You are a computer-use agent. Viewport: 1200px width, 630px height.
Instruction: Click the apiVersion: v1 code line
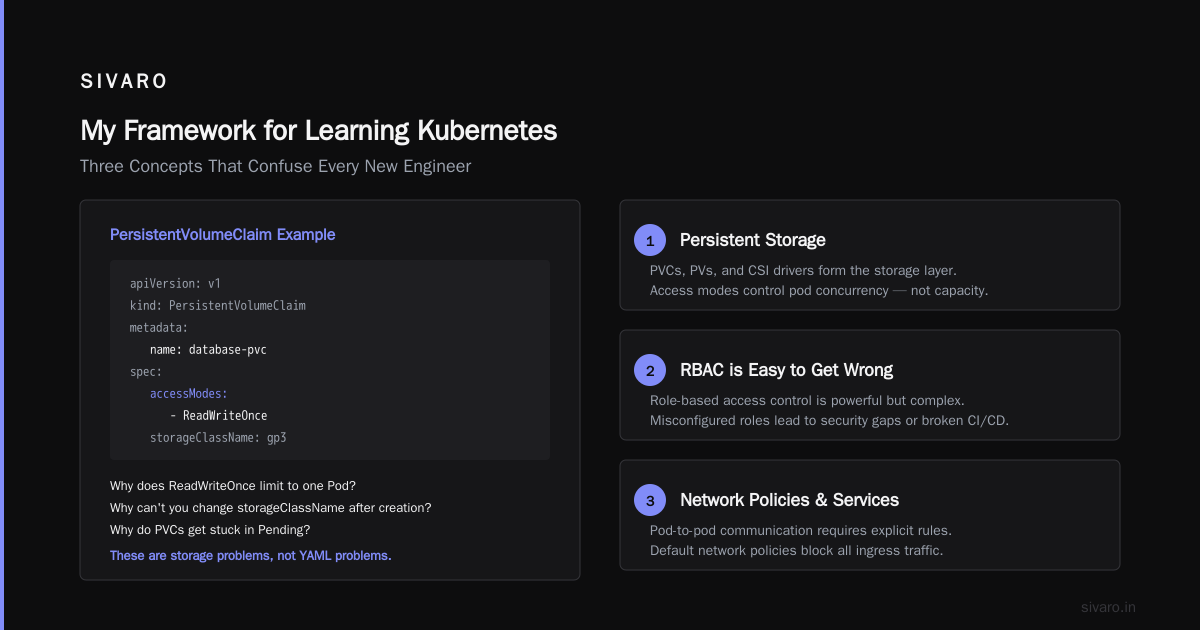point(175,284)
